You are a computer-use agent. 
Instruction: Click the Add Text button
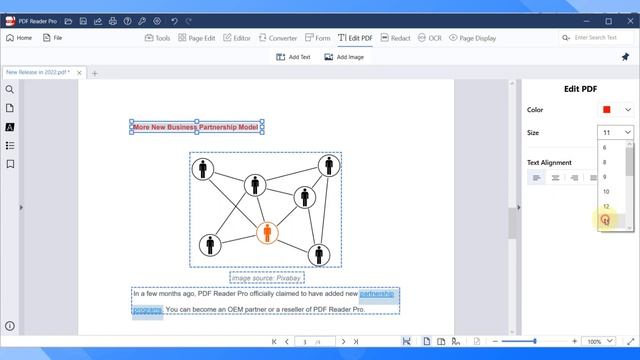coord(293,57)
